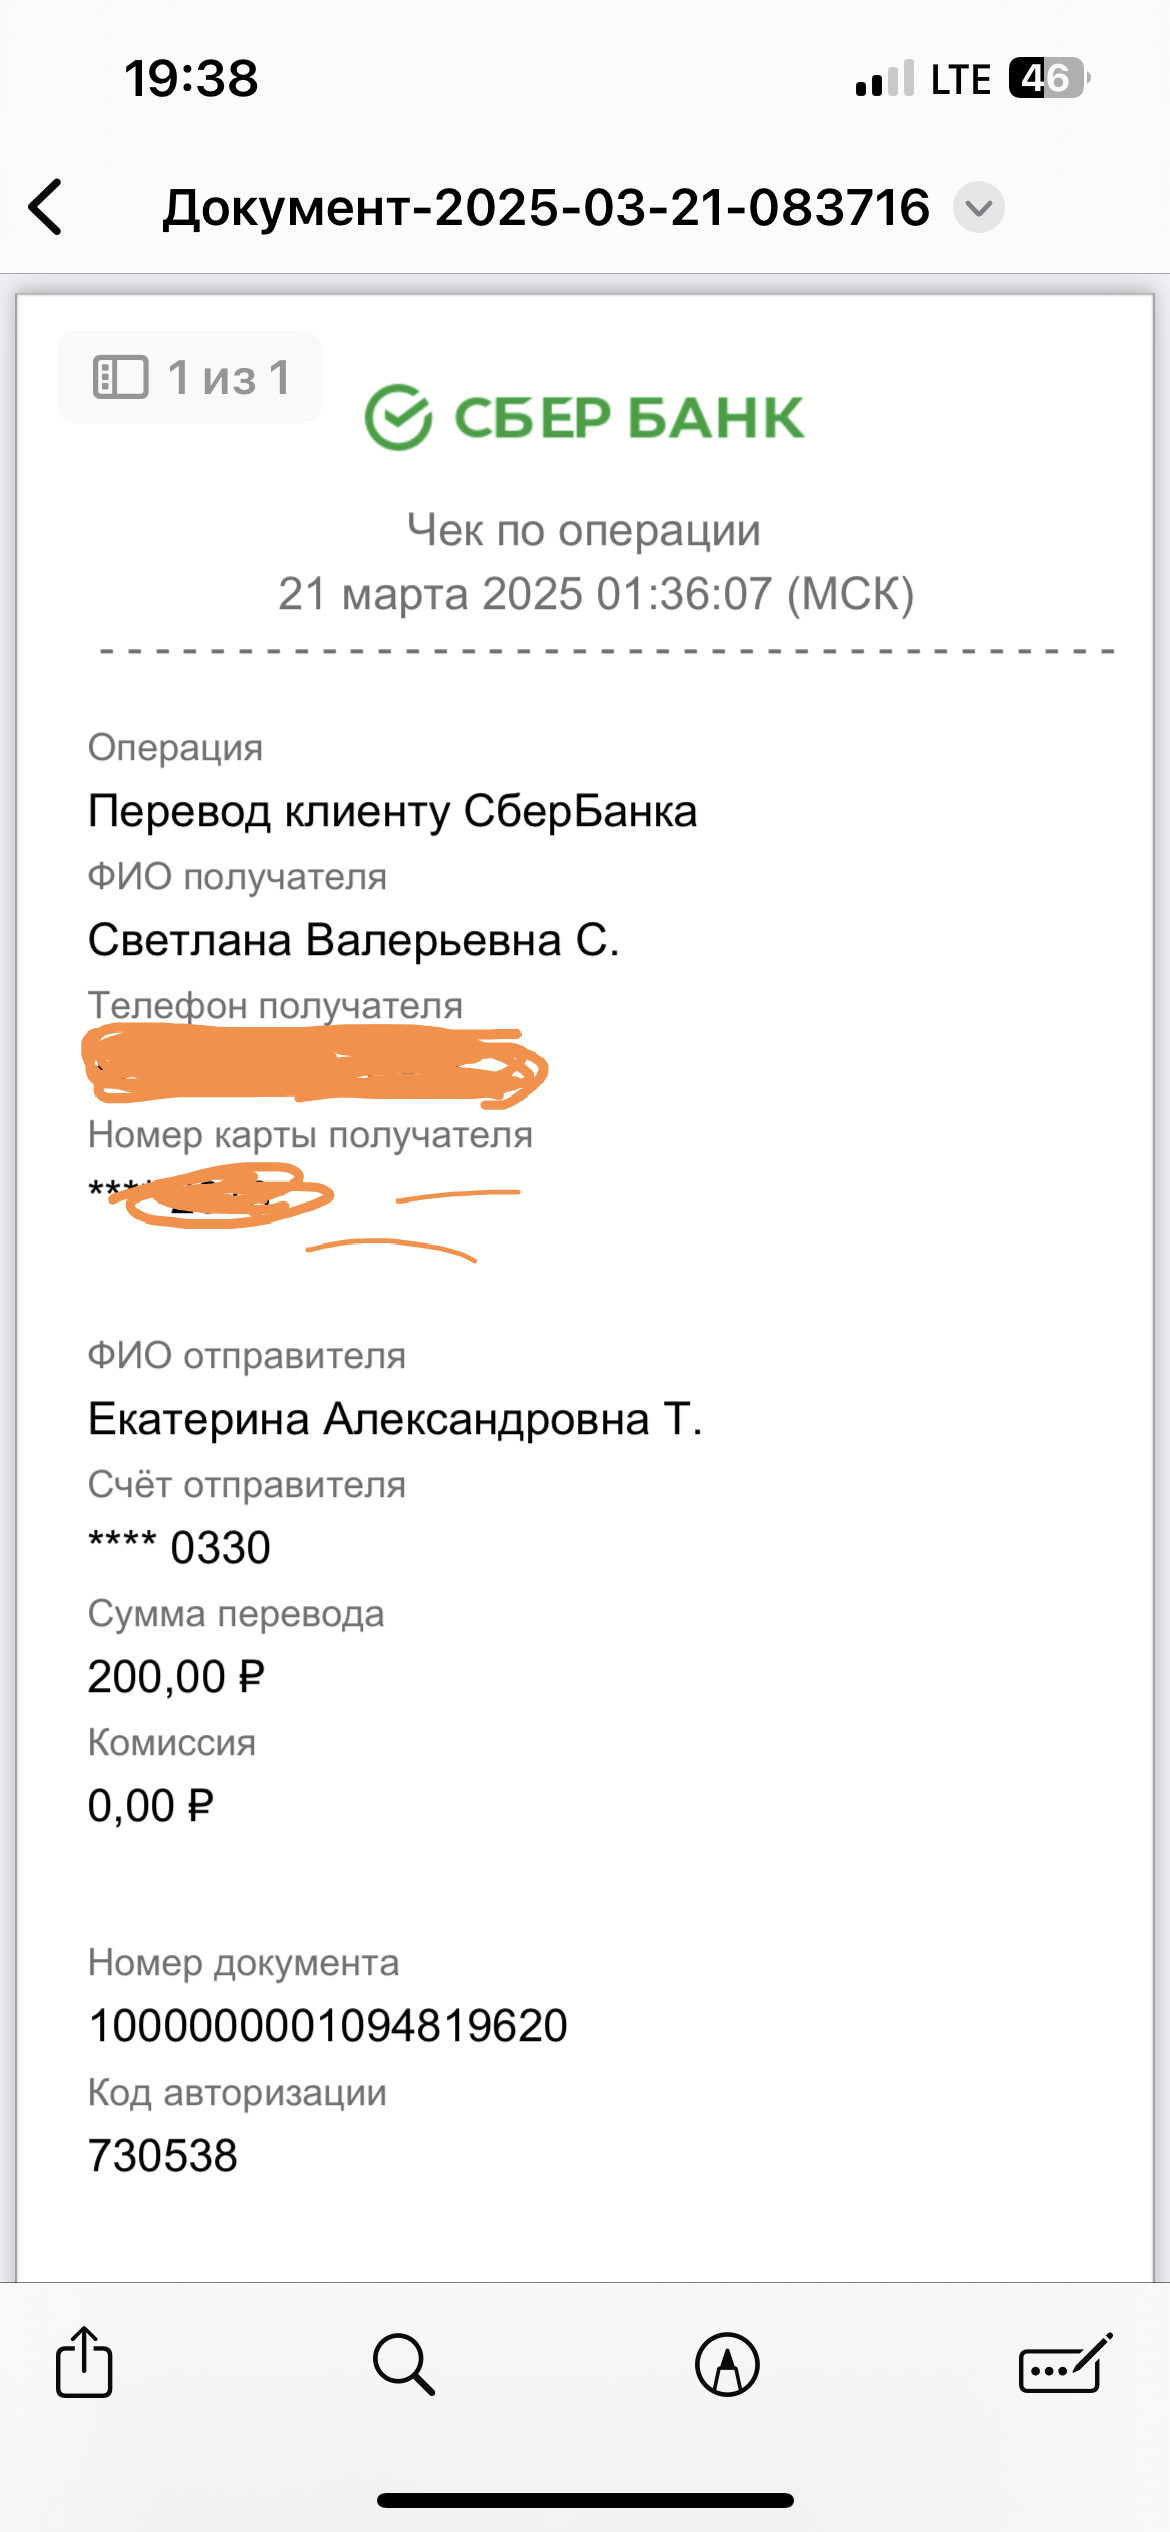Tap the 19:38 clock in status bar

pos(191,78)
